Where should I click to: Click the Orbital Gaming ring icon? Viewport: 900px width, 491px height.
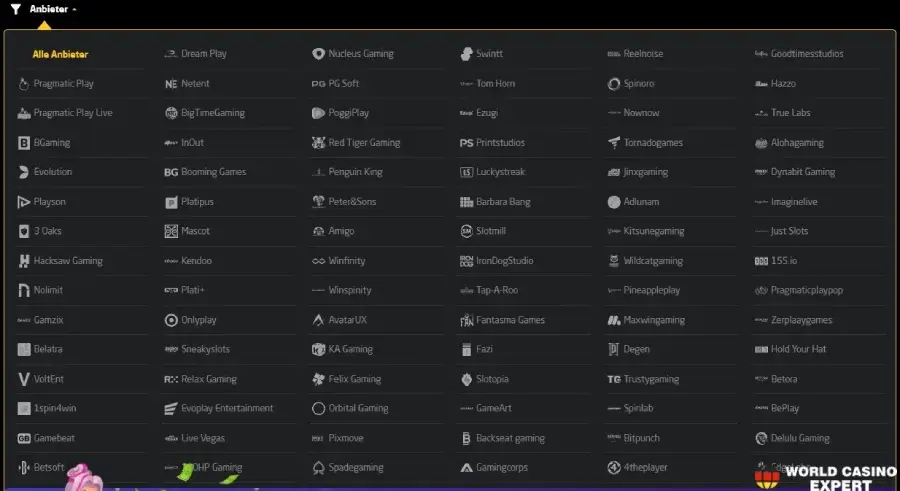pyautogui.click(x=319, y=408)
